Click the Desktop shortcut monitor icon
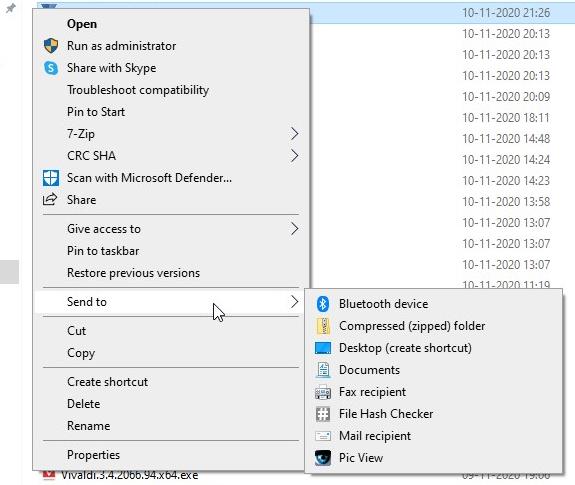This screenshot has height=485, width=575. (323, 348)
